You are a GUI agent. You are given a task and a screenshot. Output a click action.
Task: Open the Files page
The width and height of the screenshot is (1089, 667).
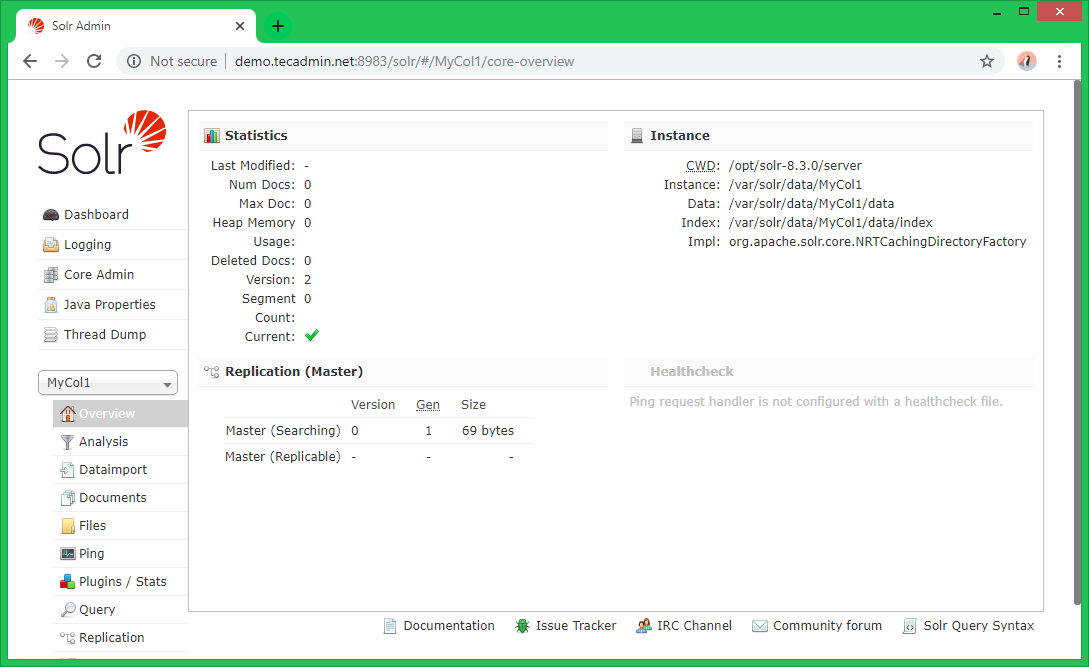pyautogui.click(x=92, y=526)
